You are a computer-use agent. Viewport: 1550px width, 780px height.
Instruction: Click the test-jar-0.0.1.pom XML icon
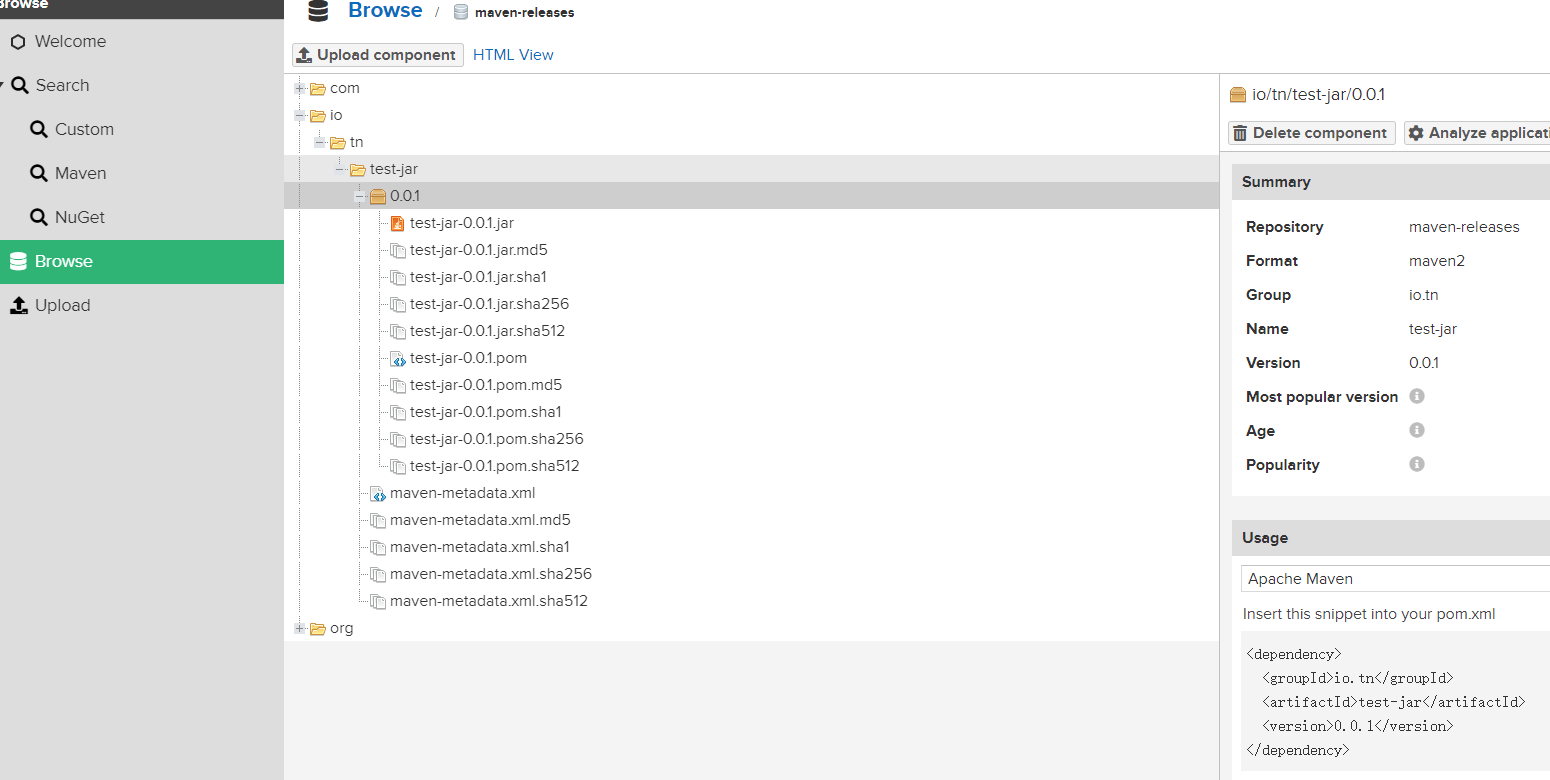pos(398,358)
